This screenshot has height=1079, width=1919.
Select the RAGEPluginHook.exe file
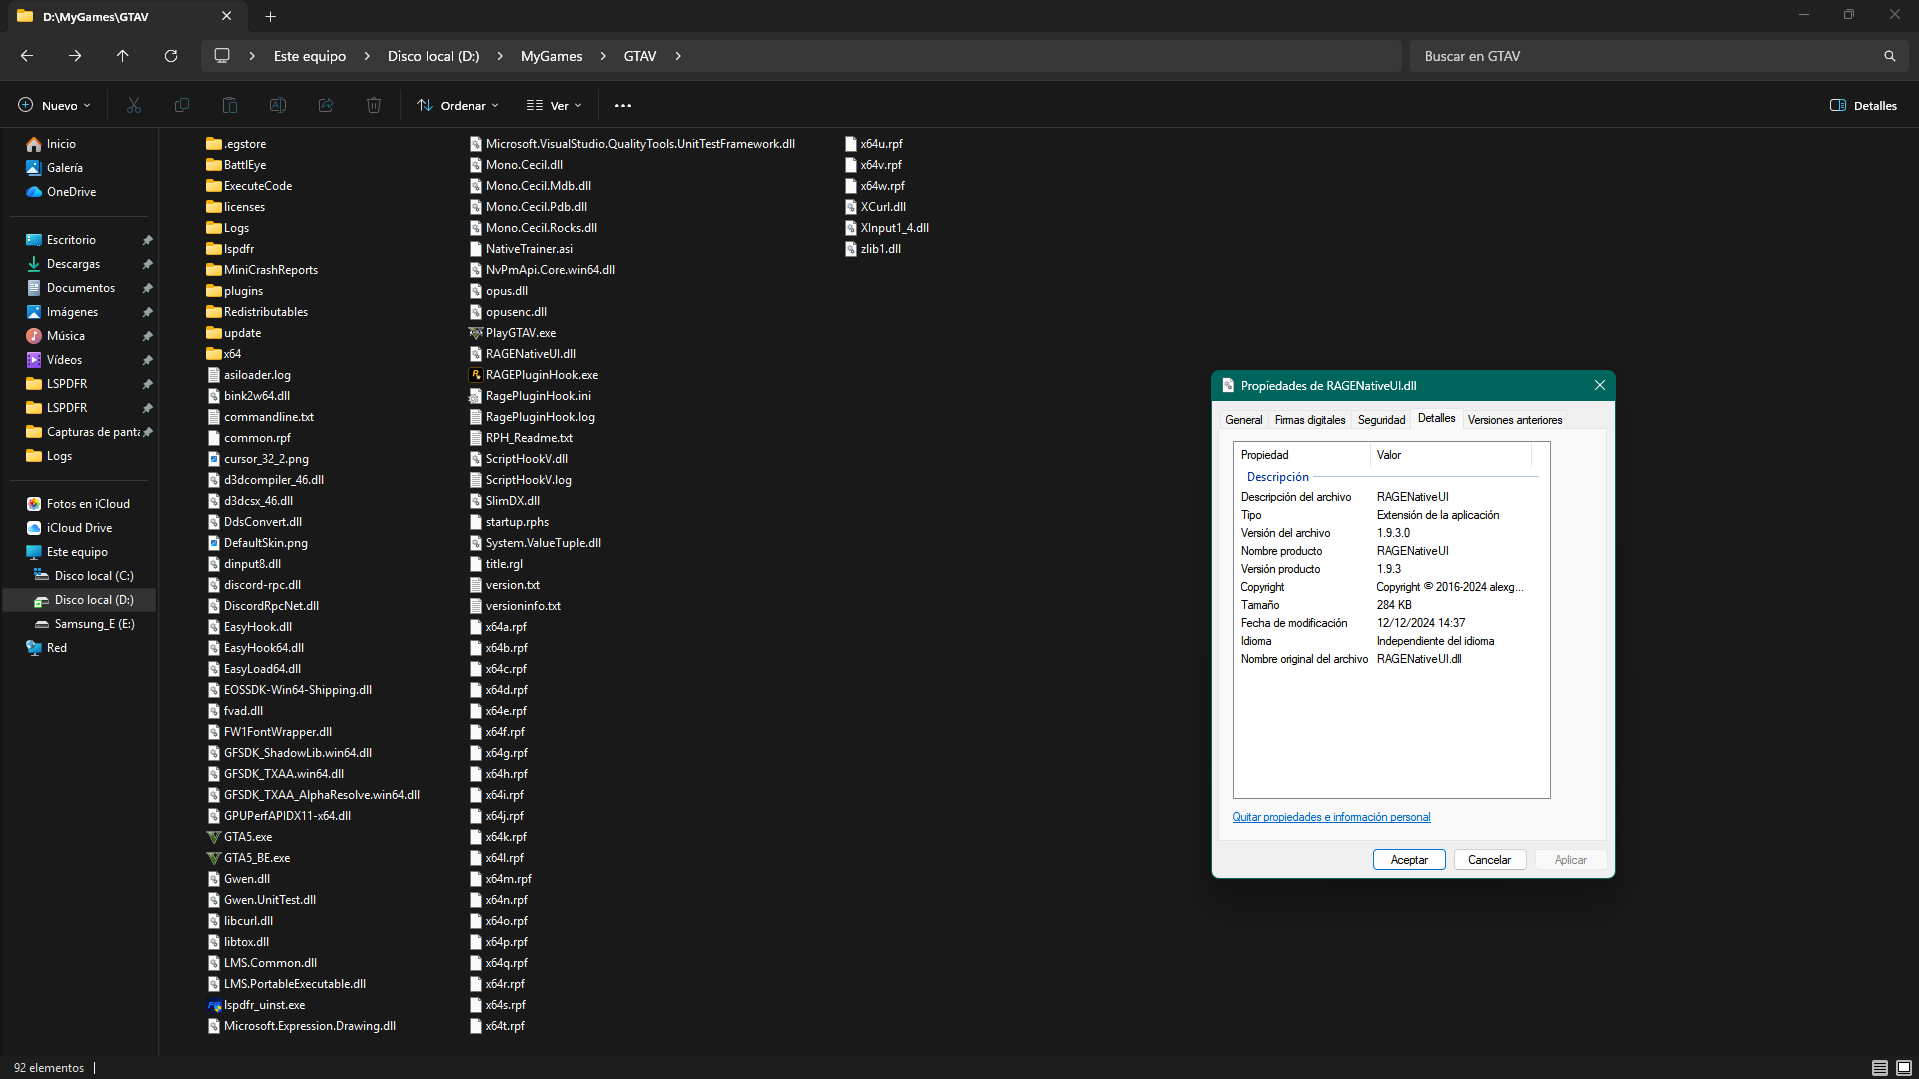[x=541, y=375]
